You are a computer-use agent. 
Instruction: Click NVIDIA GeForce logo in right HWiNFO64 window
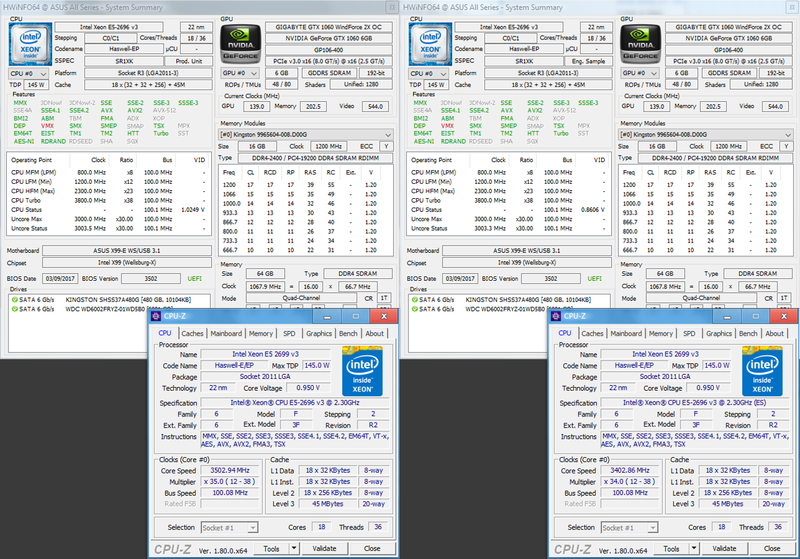[x=640, y=44]
